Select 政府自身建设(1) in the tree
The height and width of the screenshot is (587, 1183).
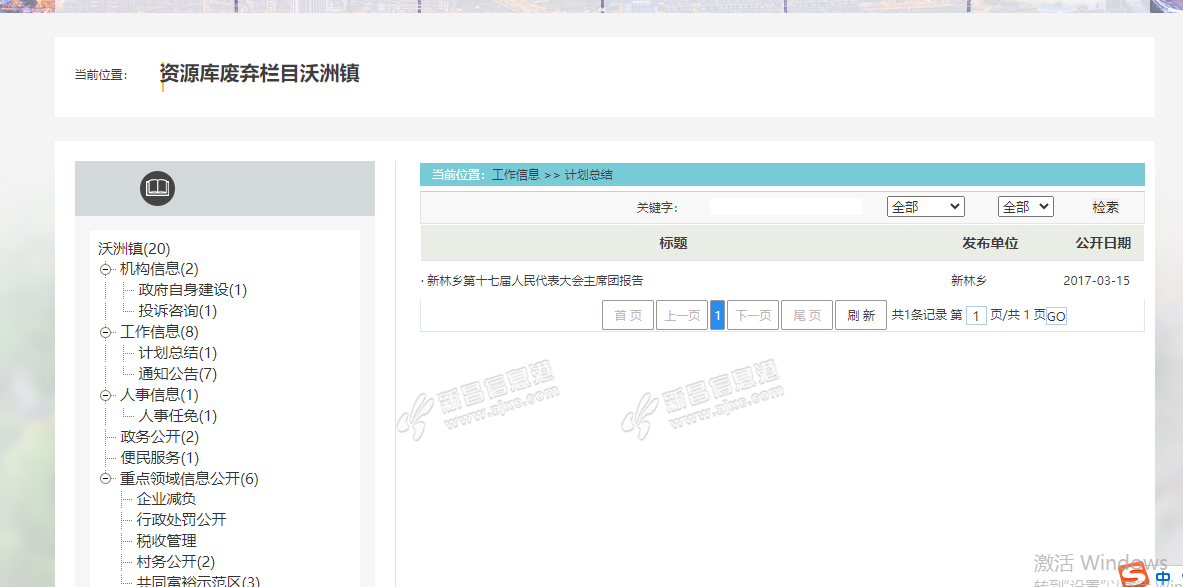point(192,290)
